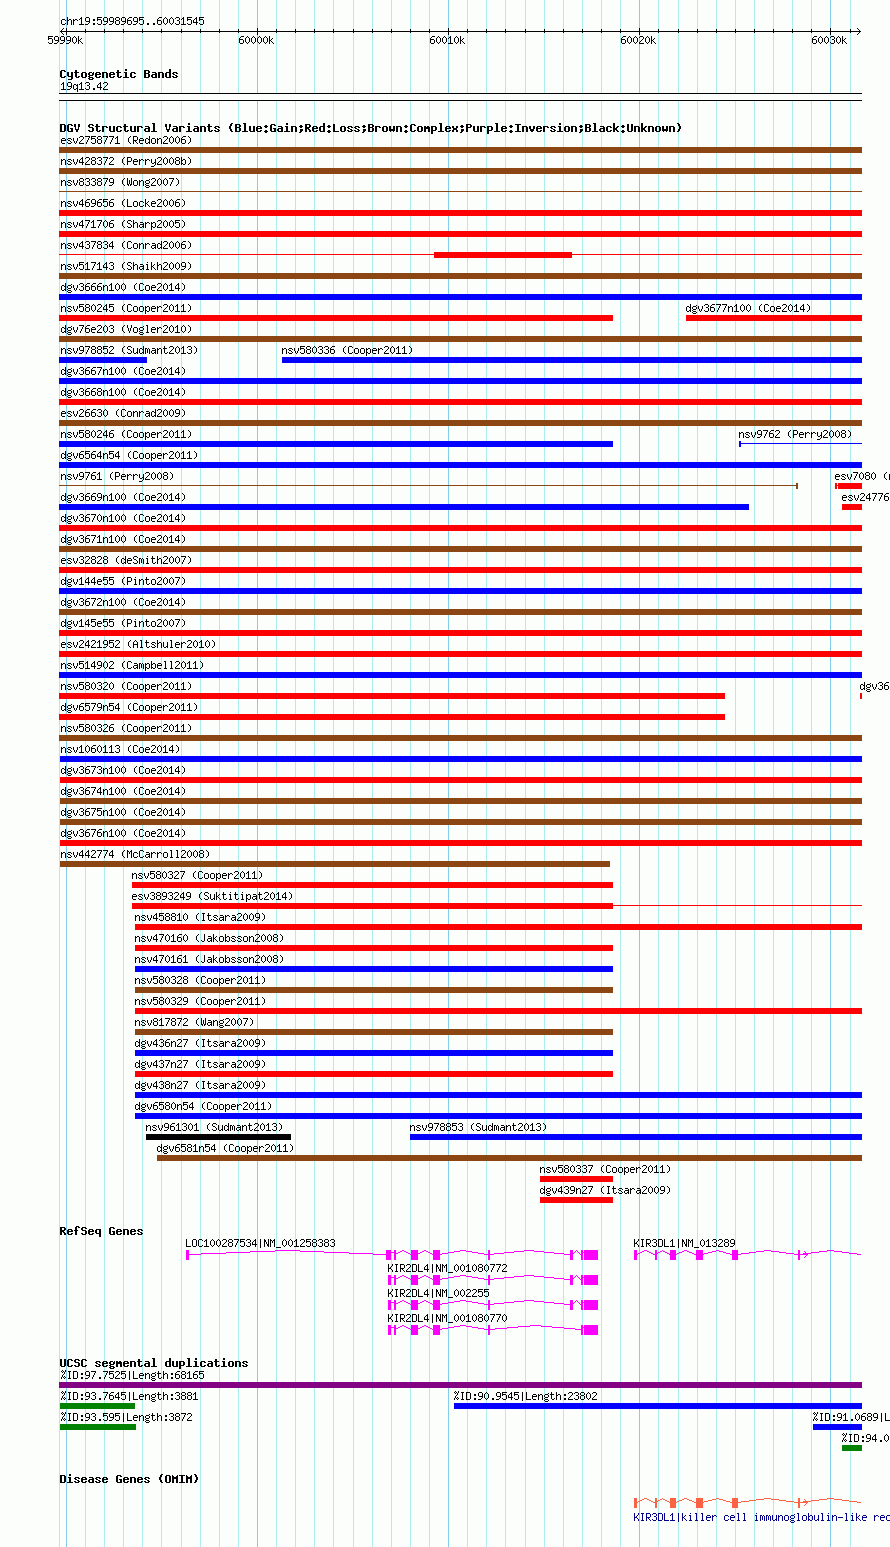Click the Disease Genes (OMIM) track title
890x1547 pixels.
pyautogui.click(x=129, y=1479)
